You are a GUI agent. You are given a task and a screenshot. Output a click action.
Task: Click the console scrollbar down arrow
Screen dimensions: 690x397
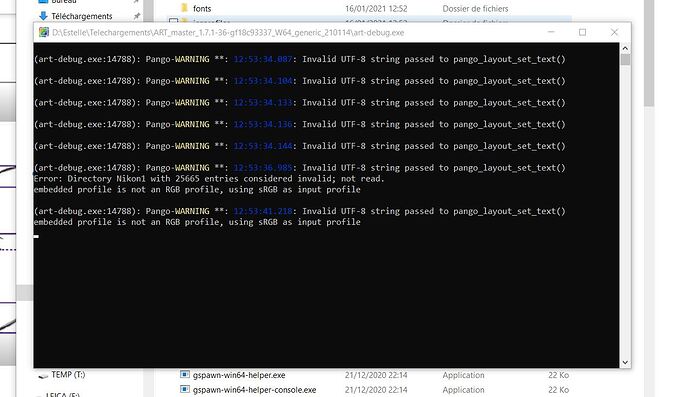[625, 362]
